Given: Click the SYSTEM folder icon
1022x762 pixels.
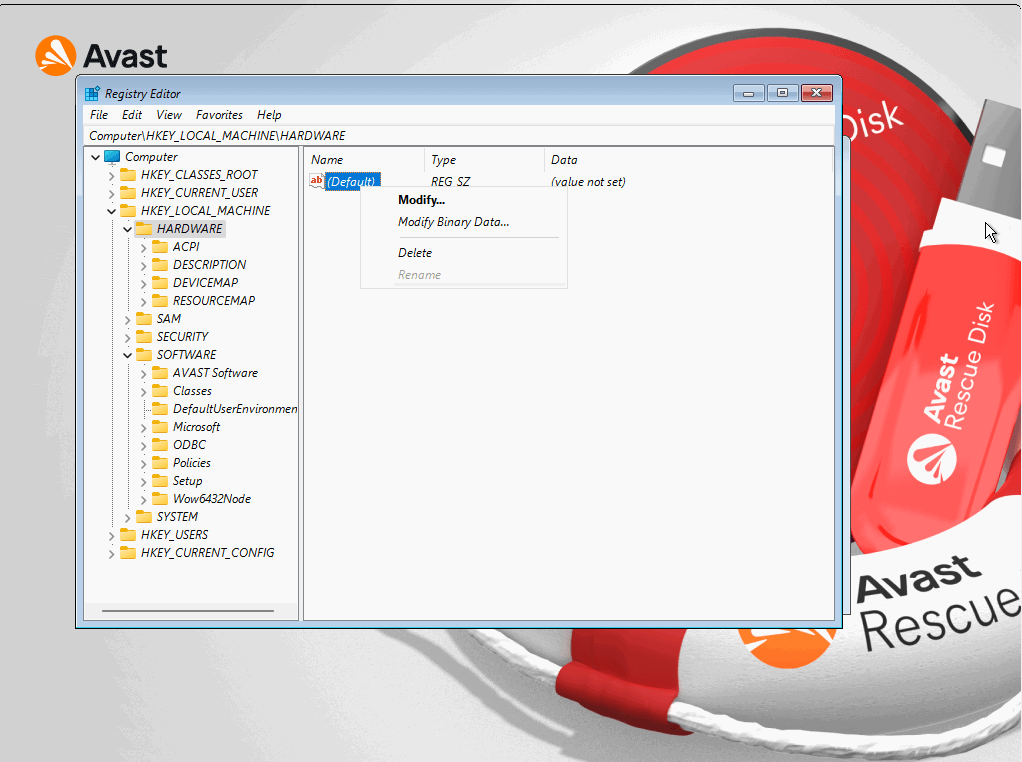Looking at the screenshot, I should 144,517.
